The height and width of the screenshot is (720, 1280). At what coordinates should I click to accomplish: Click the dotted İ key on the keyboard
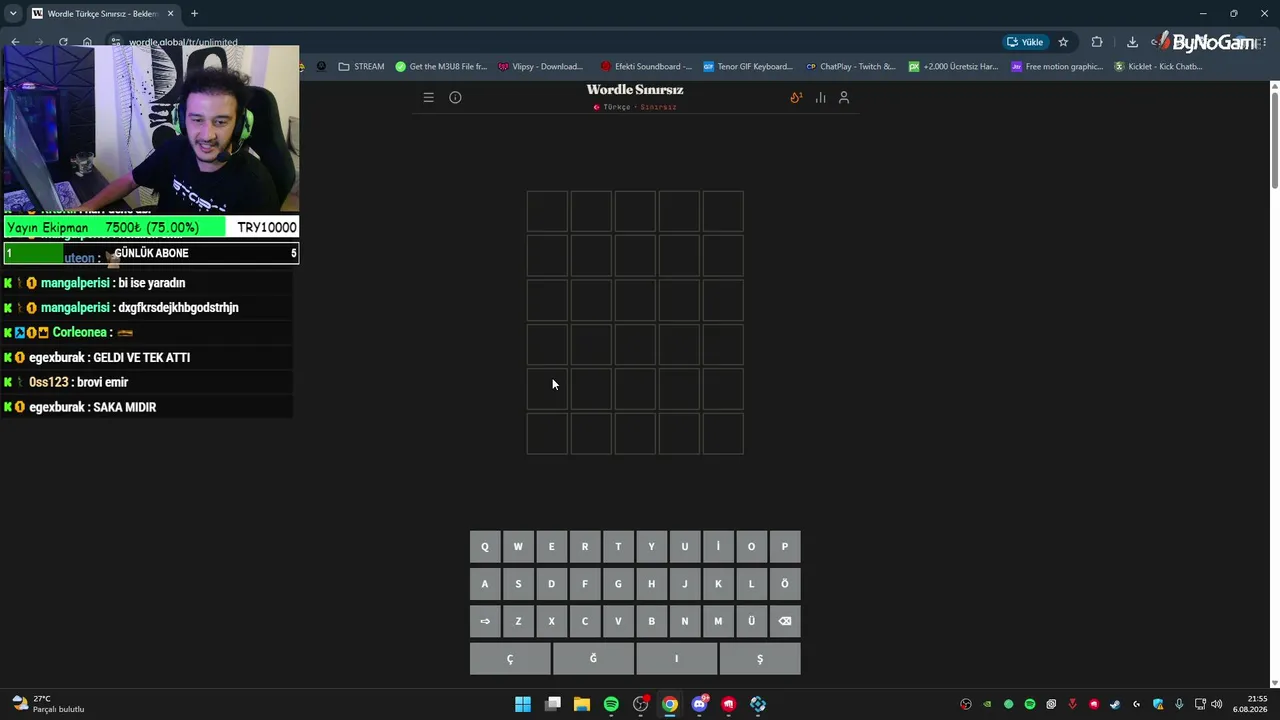coord(718,547)
